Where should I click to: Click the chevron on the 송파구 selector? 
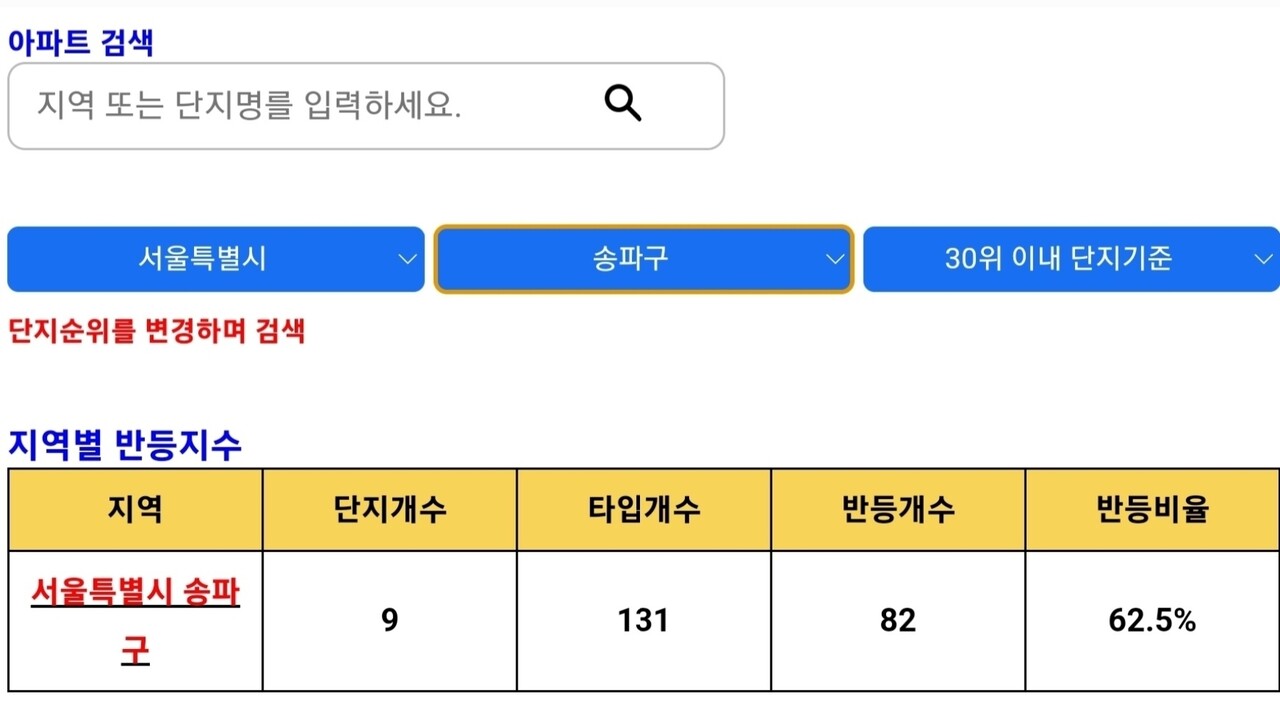[835, 259]
